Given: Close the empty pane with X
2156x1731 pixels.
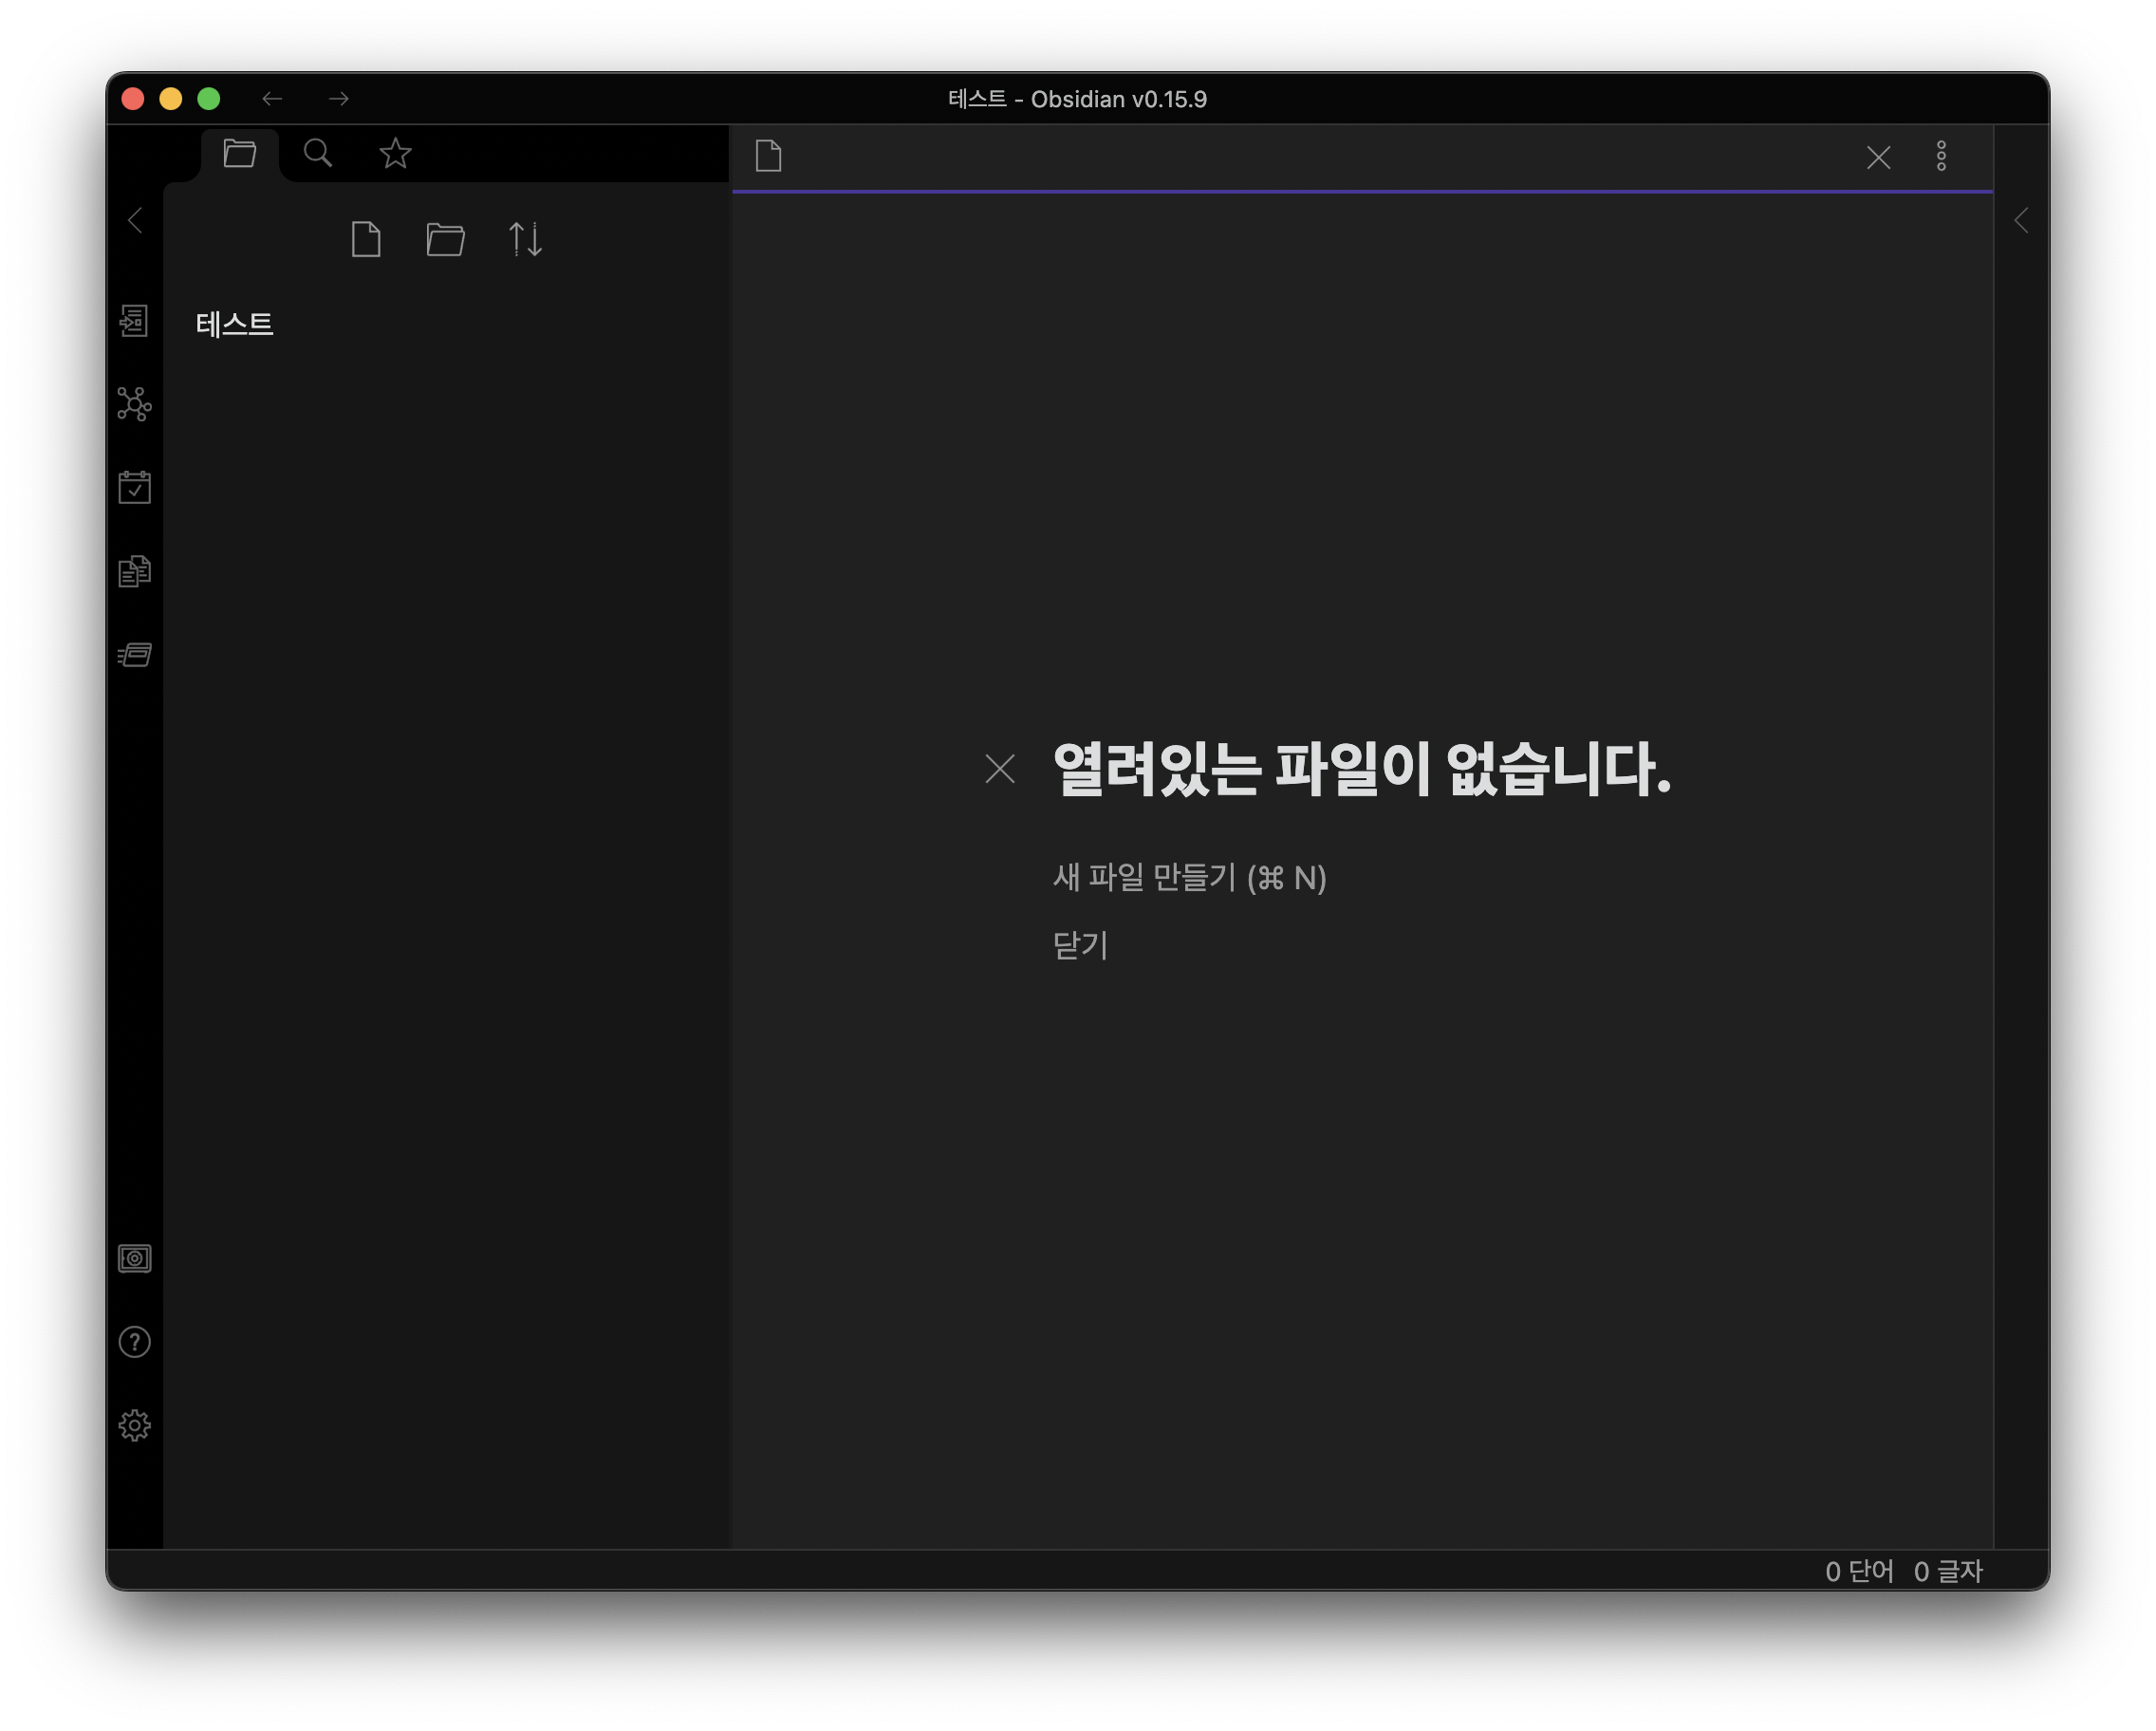Looking at the screenshot, I should coord(1878,157).
